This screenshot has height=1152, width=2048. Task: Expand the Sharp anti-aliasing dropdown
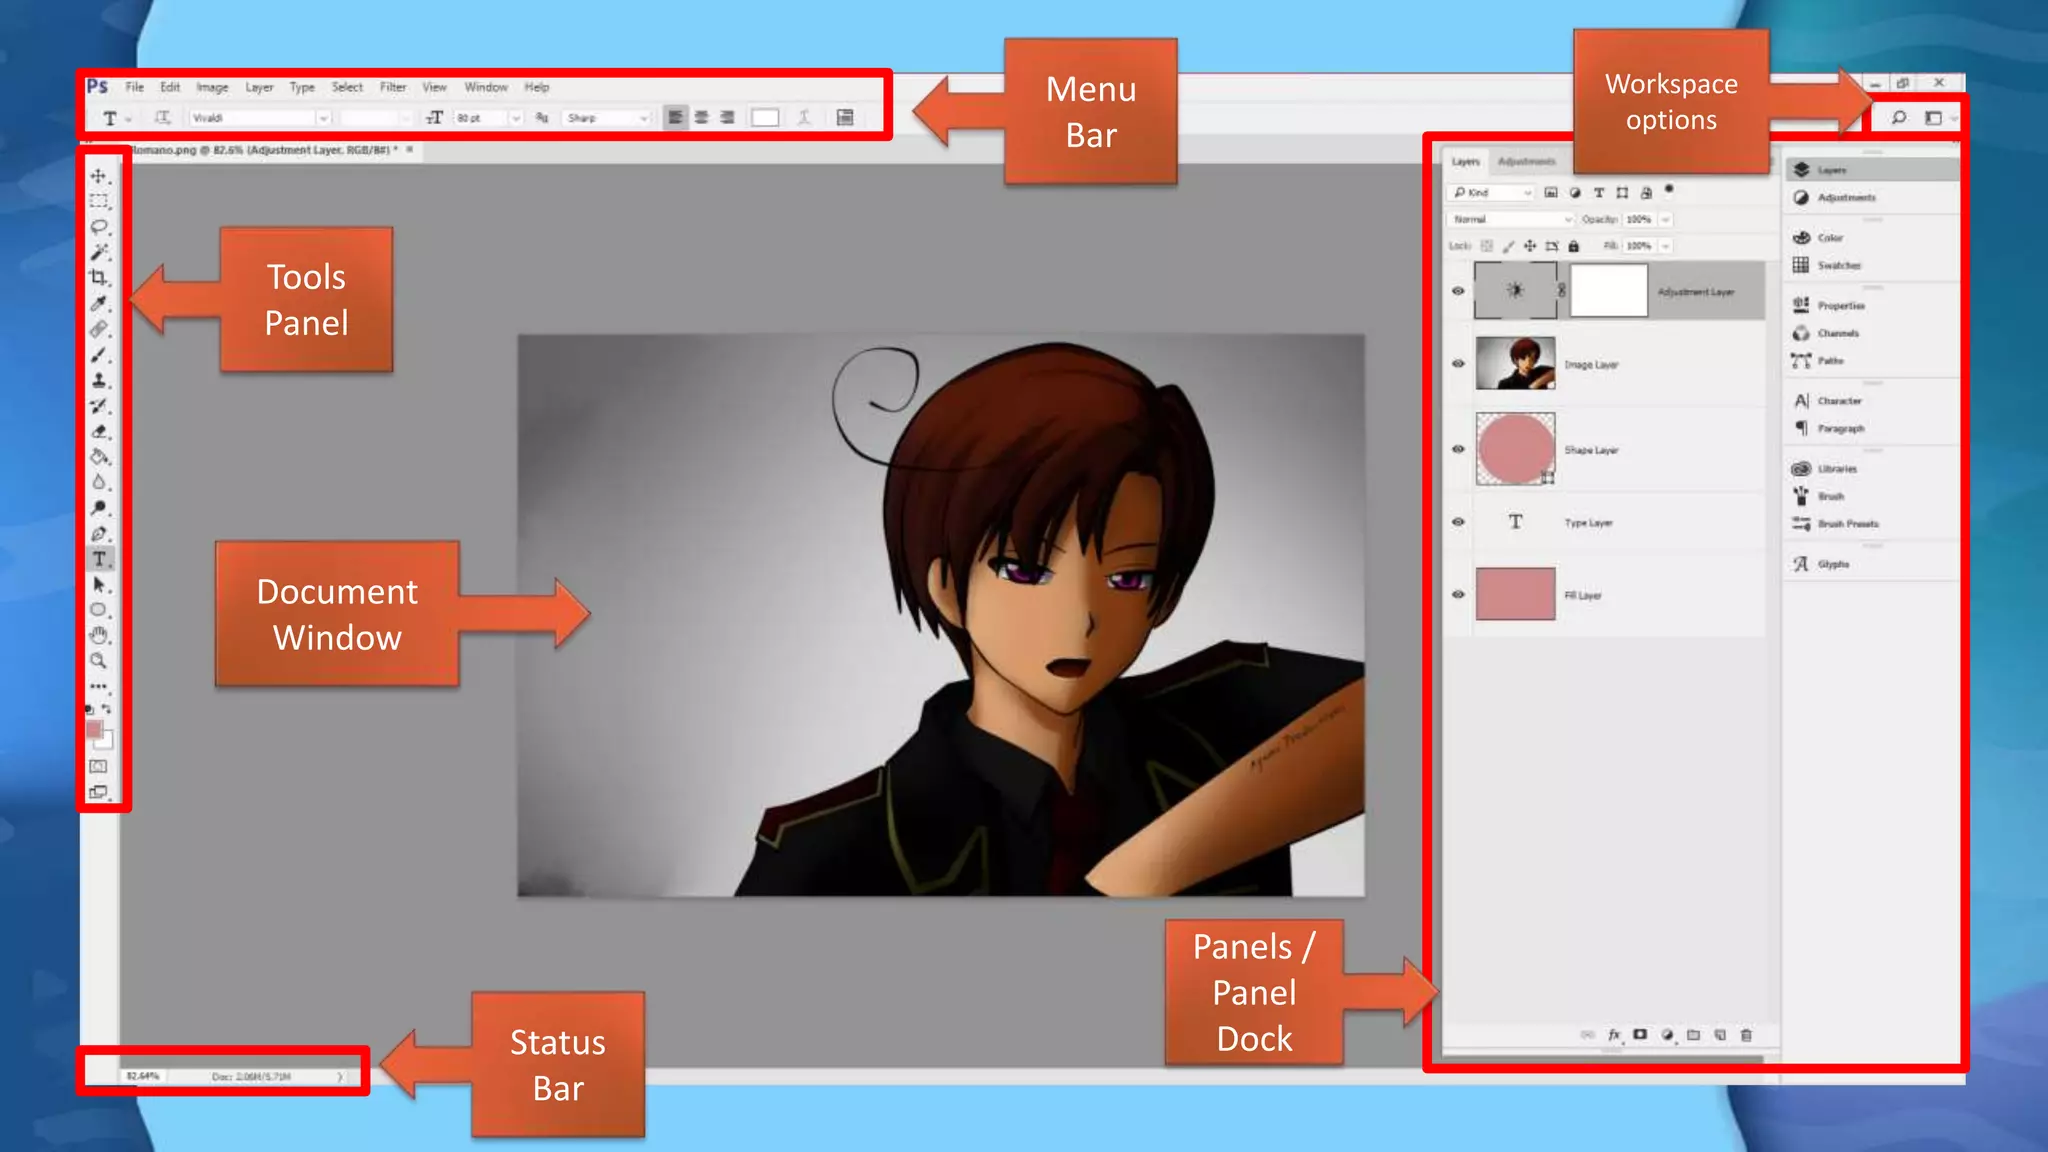(x=643, y=118)
